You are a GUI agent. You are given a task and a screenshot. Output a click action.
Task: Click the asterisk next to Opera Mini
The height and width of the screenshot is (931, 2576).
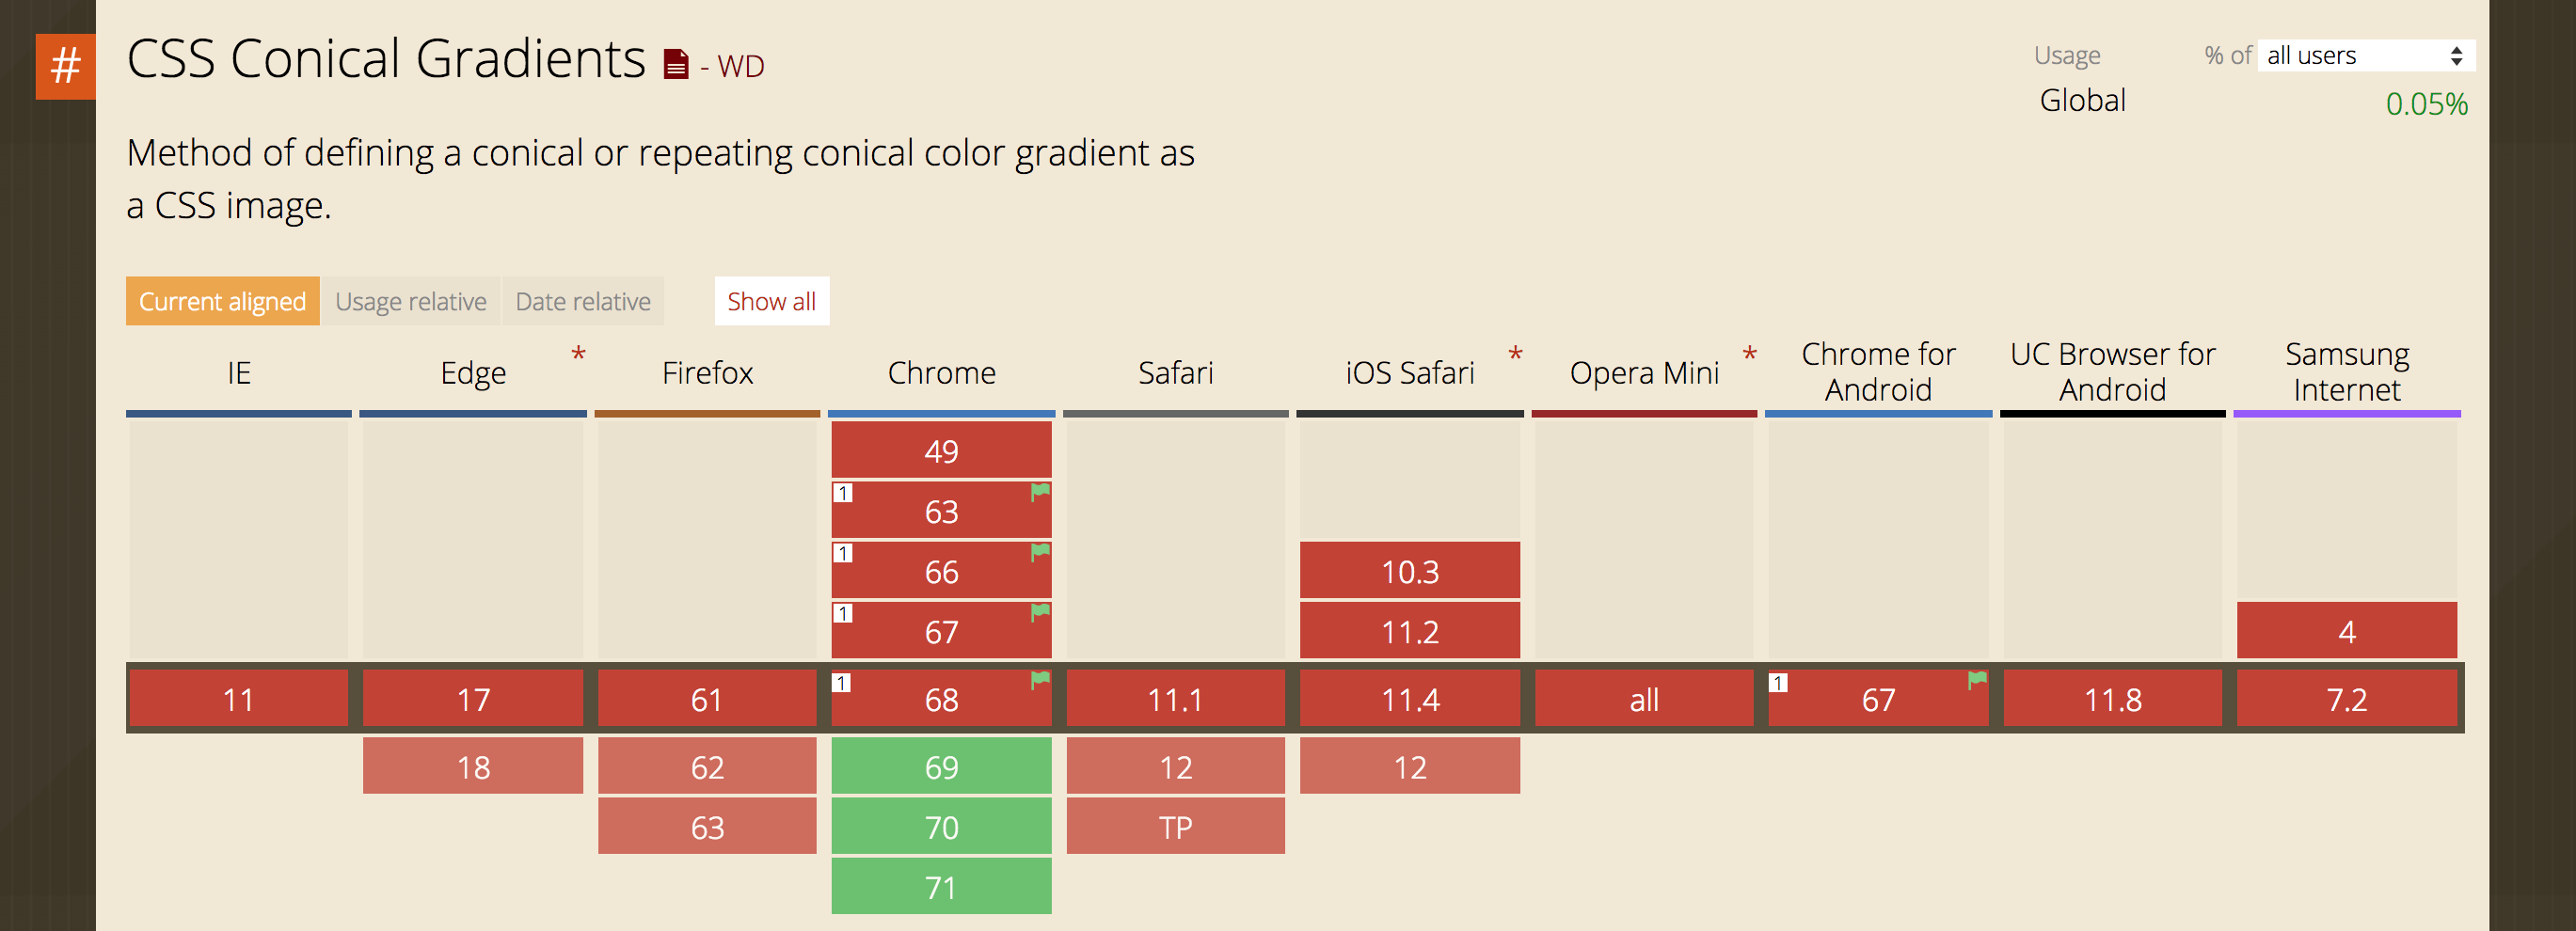(1749, 354)
